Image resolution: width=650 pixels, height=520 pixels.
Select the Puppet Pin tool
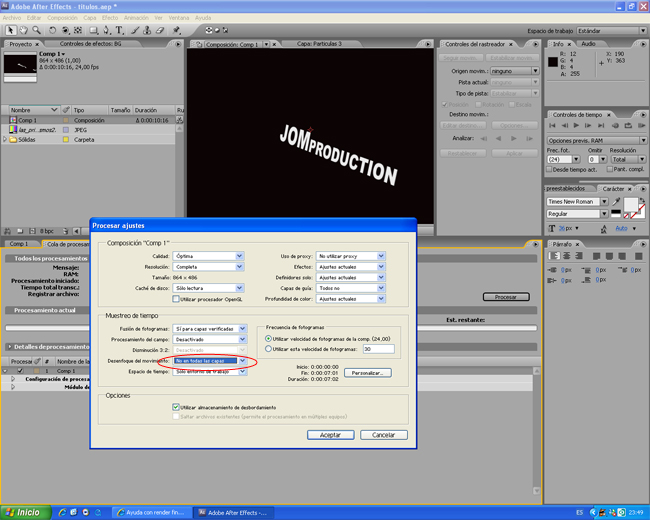coord(177,30)
